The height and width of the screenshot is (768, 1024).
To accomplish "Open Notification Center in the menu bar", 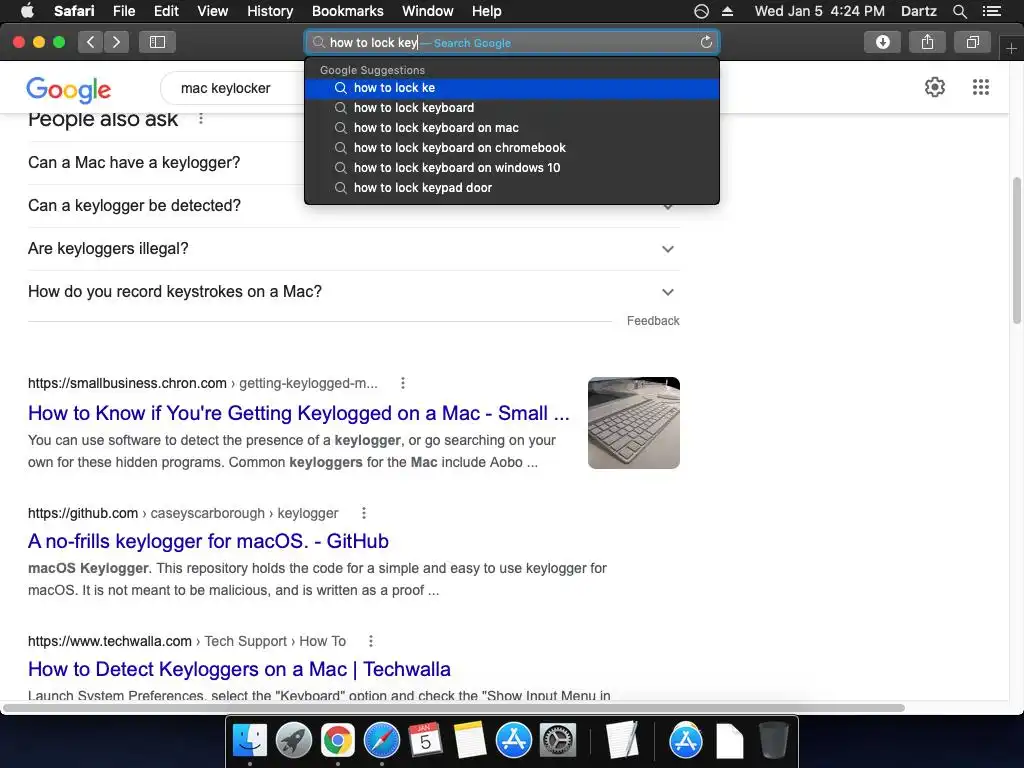I will 991,11.
